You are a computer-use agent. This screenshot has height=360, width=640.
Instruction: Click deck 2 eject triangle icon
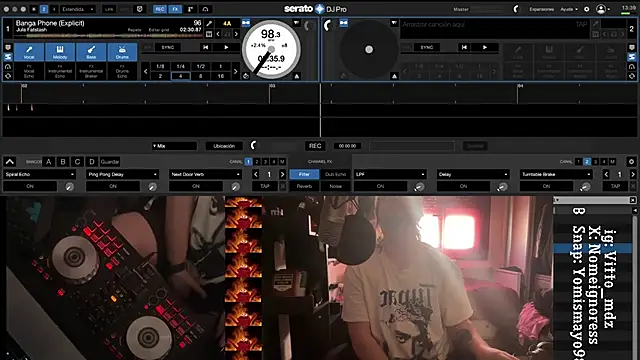pos(394,76)
